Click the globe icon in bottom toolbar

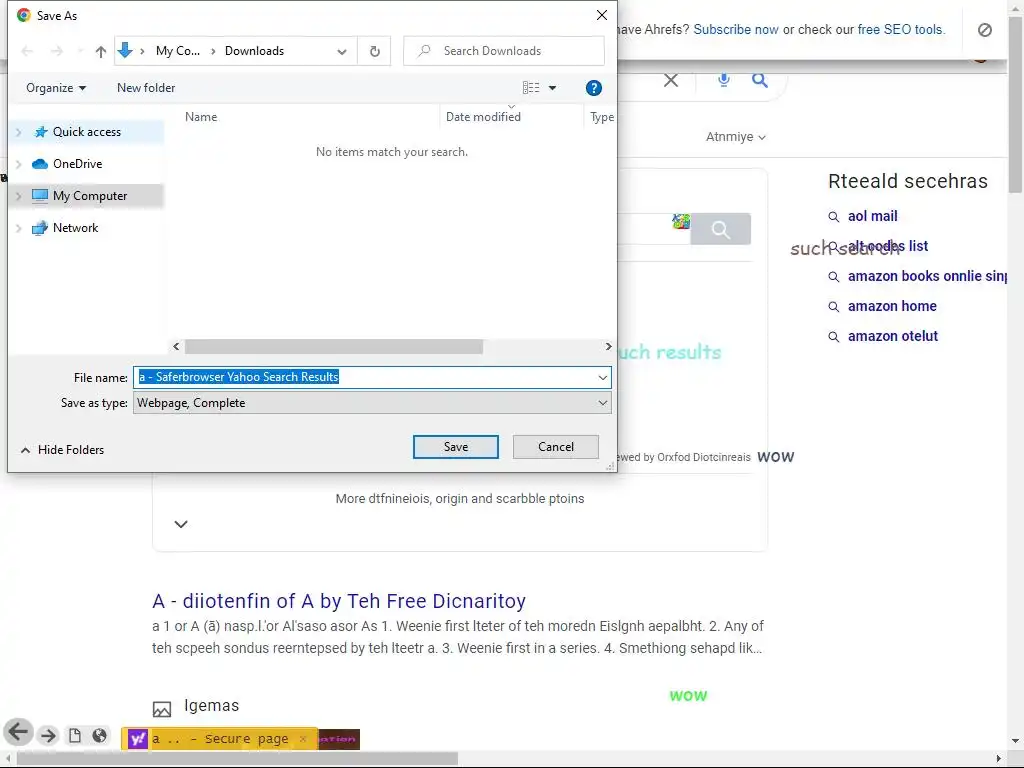point(99,735)
